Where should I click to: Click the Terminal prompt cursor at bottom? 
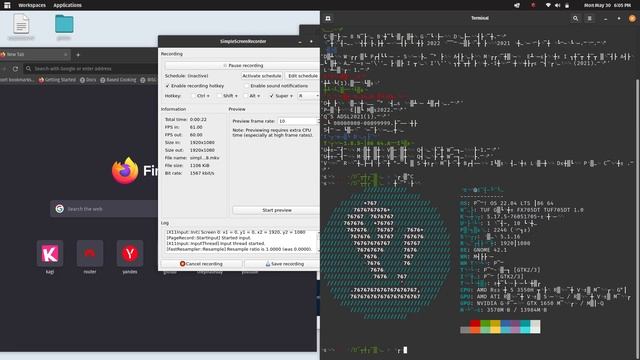click(405, 350)
